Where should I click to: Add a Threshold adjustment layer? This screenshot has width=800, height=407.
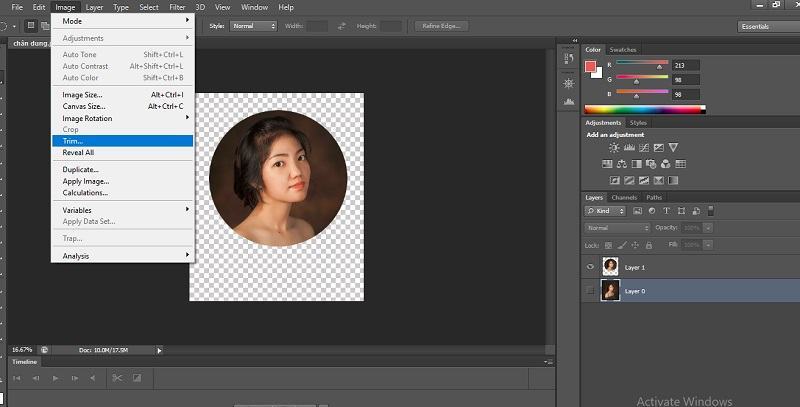(x=644, y=180)
